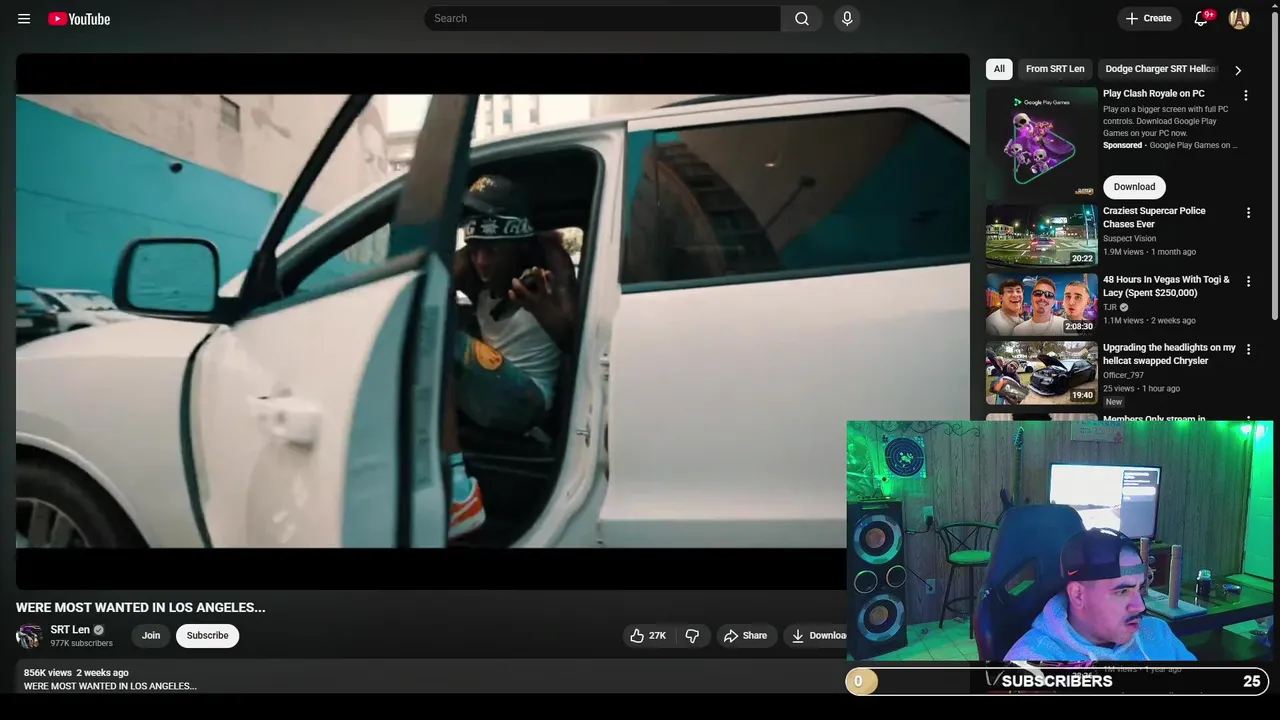Open the SRT Len channel avatar
Image resolution: width=1280 pixels, height=720 pixels.
pyautogui.click(x=29, y=636)
